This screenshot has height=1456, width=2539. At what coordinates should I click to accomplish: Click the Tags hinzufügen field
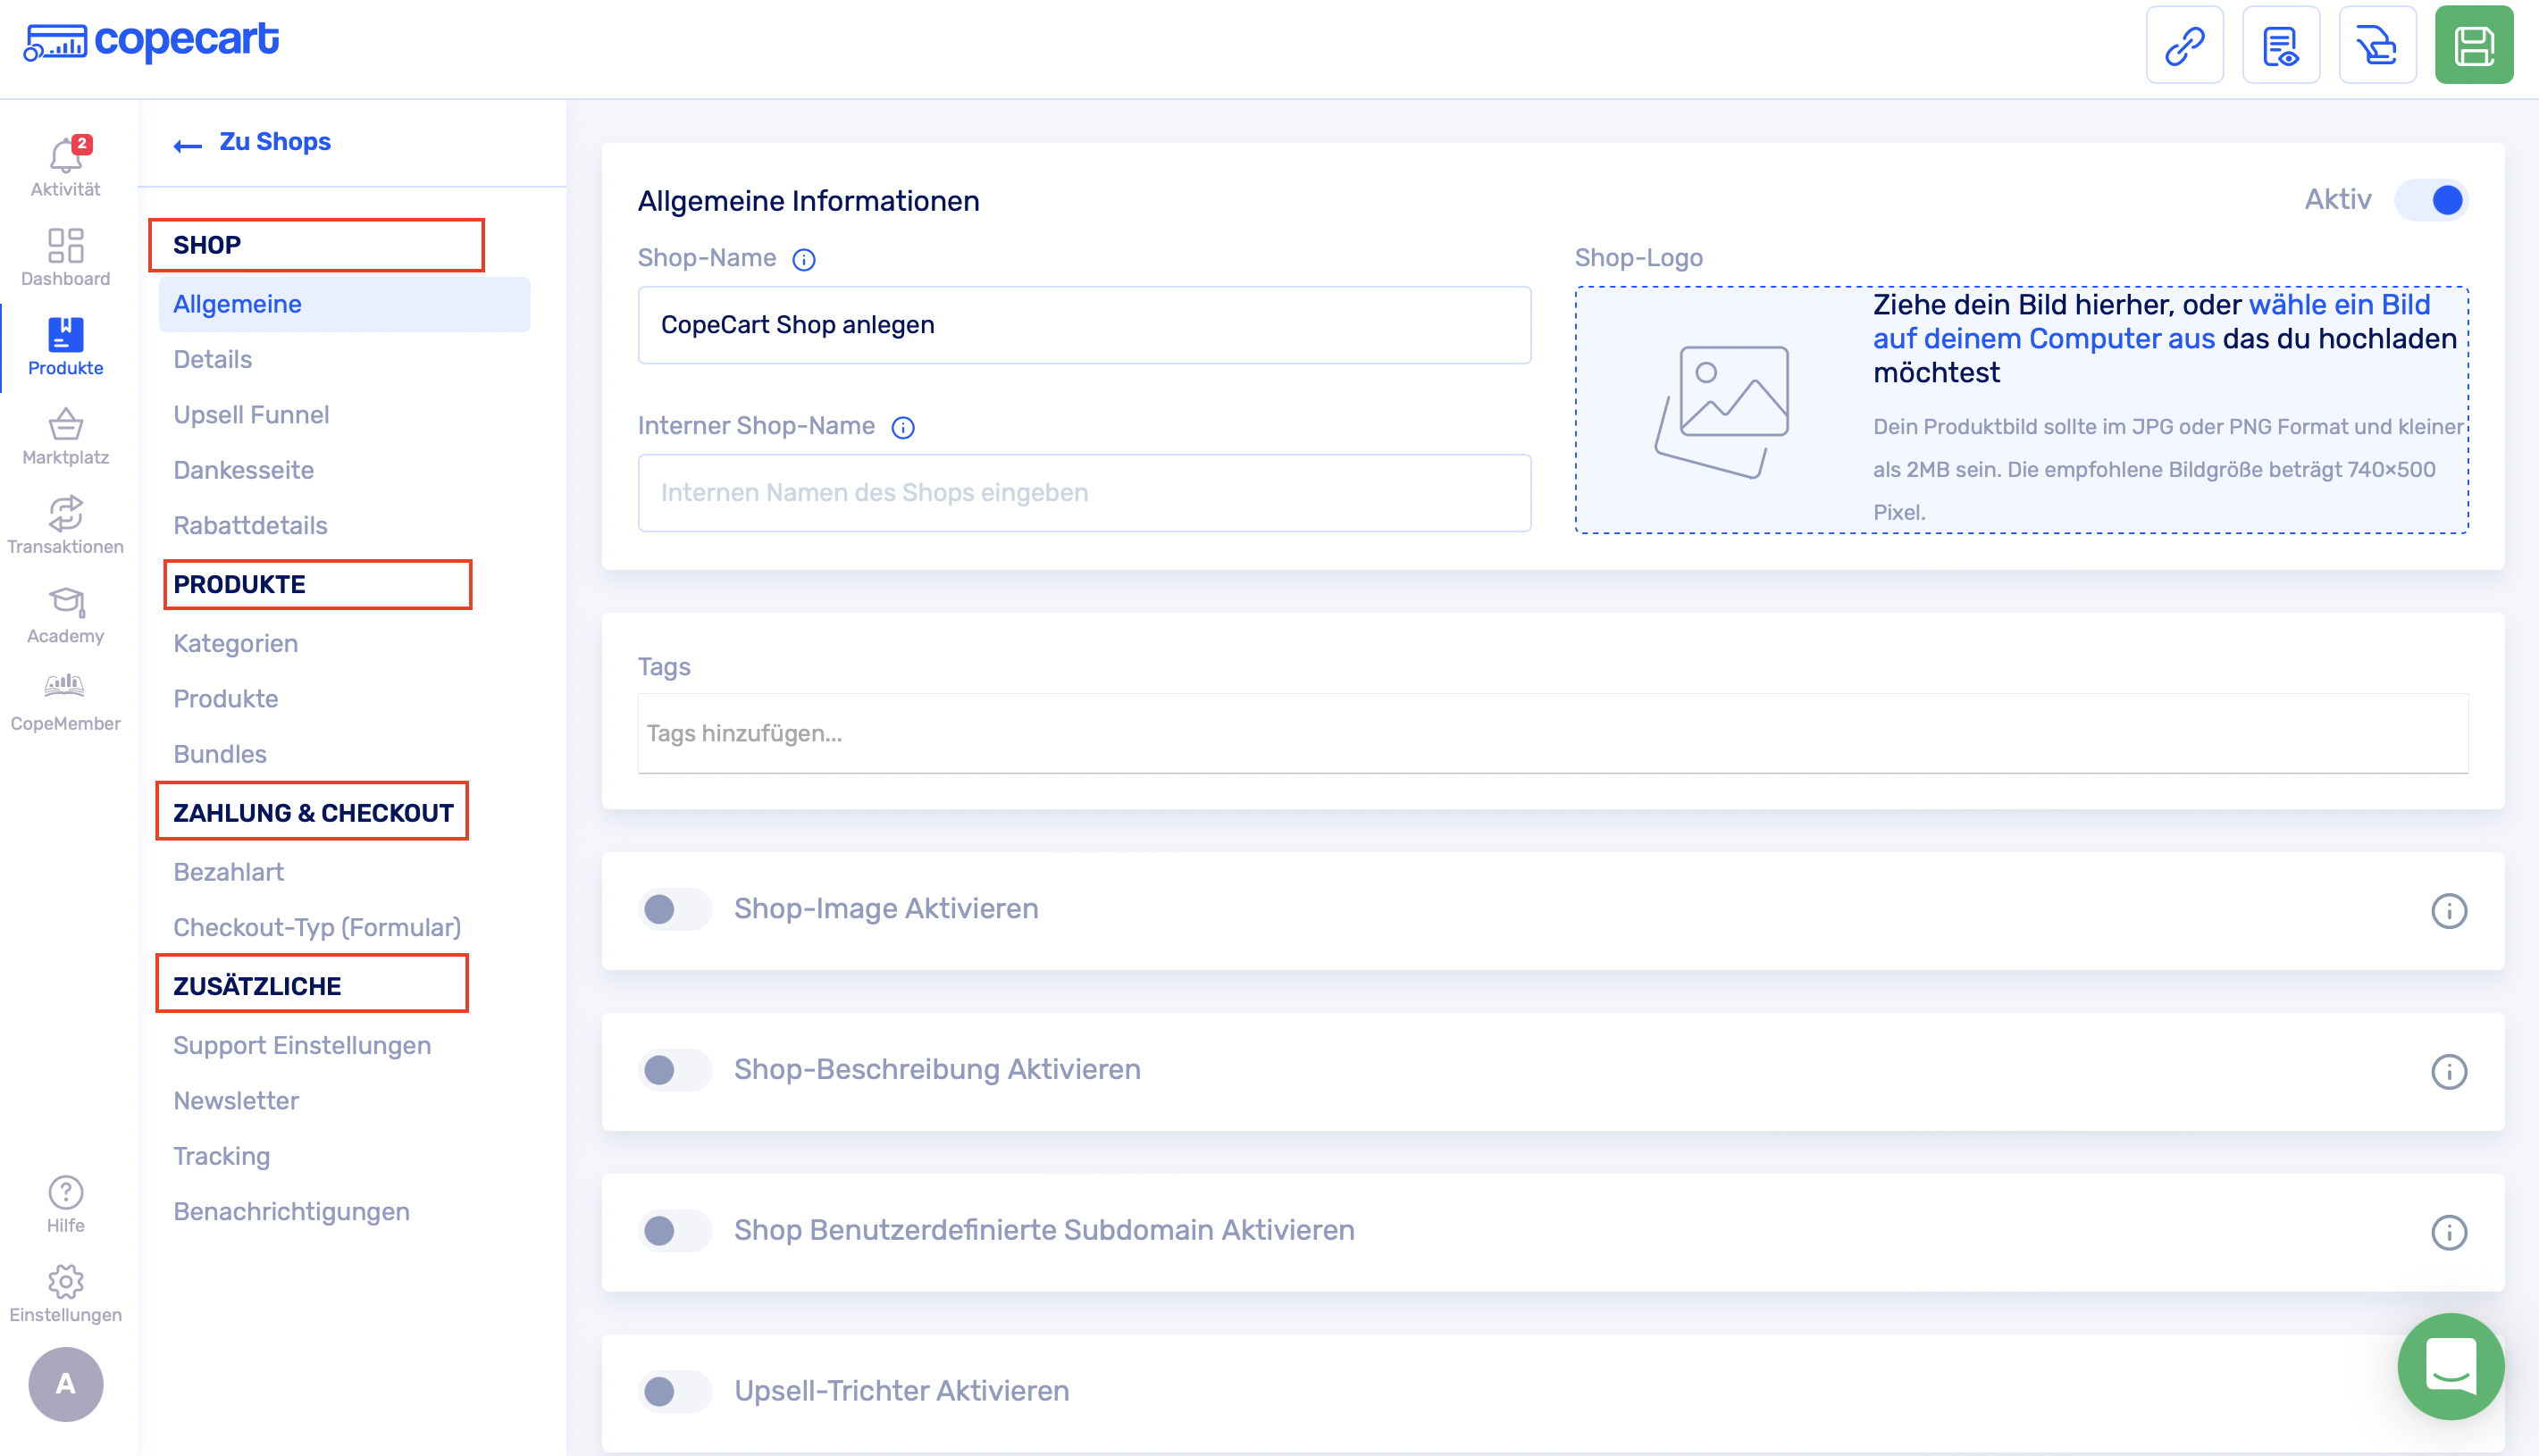click(1552, 733)
